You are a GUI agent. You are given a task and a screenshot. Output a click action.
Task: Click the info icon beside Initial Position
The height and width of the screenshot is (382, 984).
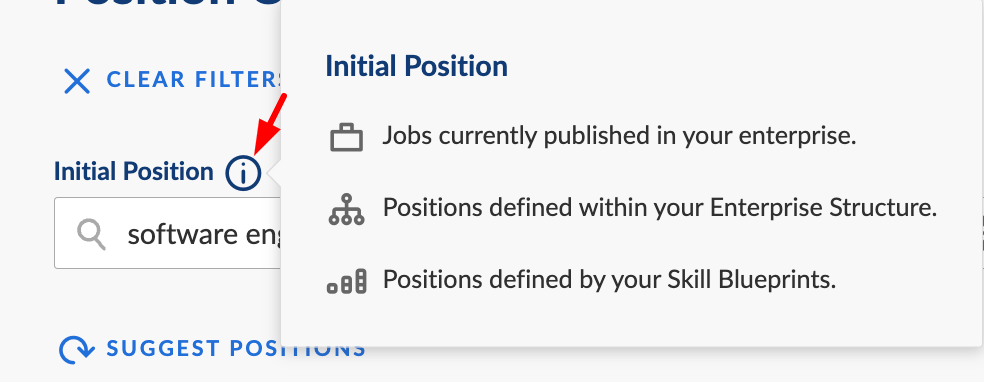(x=243, y=172)
